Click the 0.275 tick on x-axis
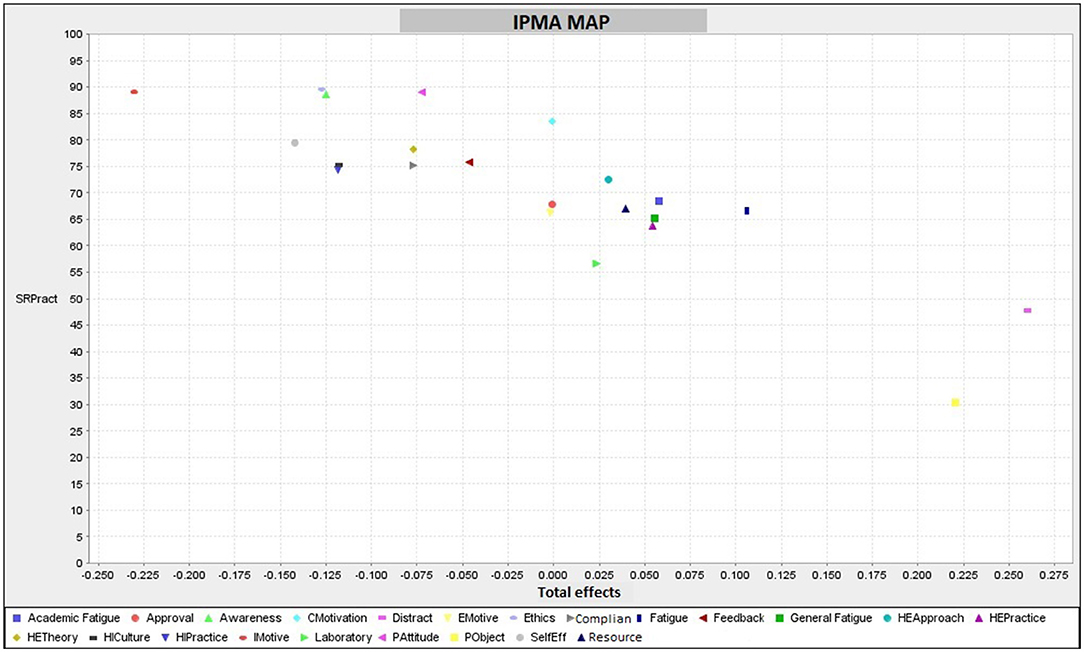This screenshot has width=1084, height=652. [x=1054, y=575]
